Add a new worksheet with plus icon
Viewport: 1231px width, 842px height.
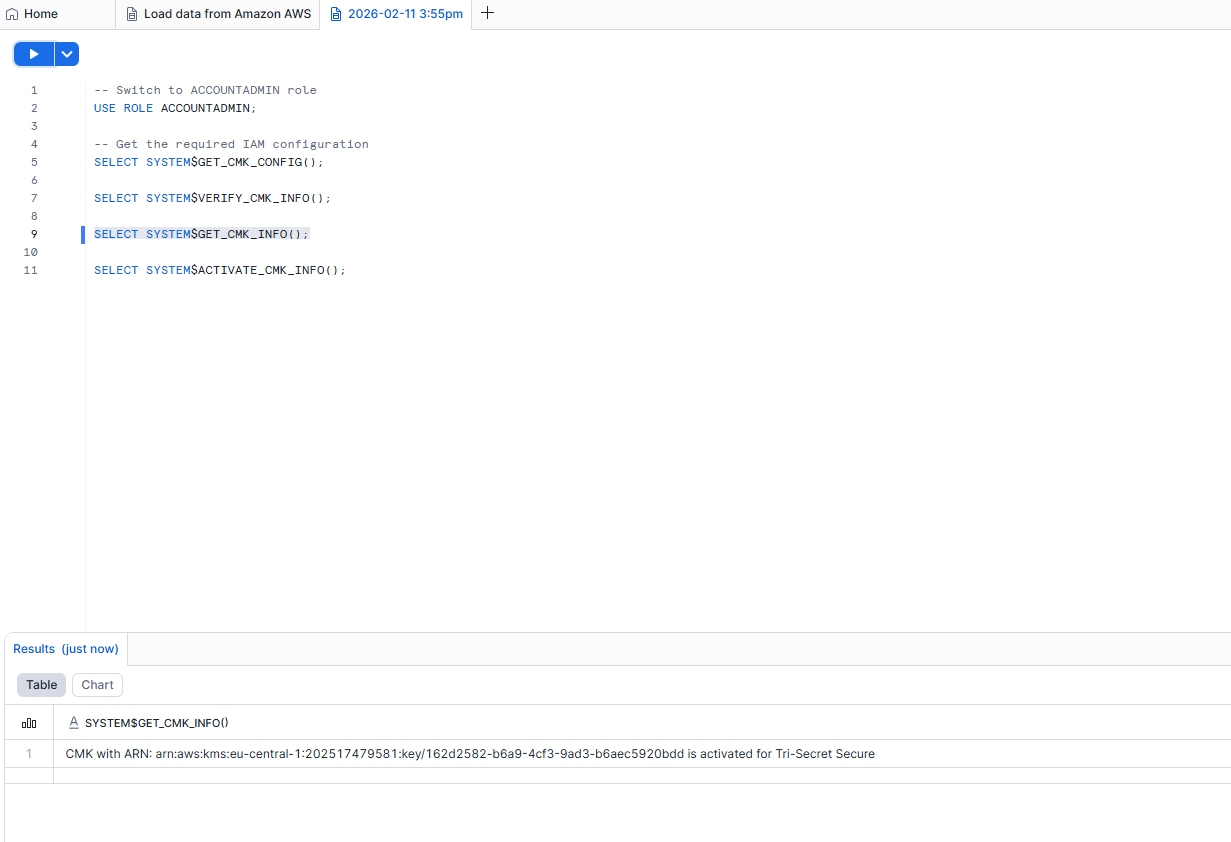coord(487,13)
